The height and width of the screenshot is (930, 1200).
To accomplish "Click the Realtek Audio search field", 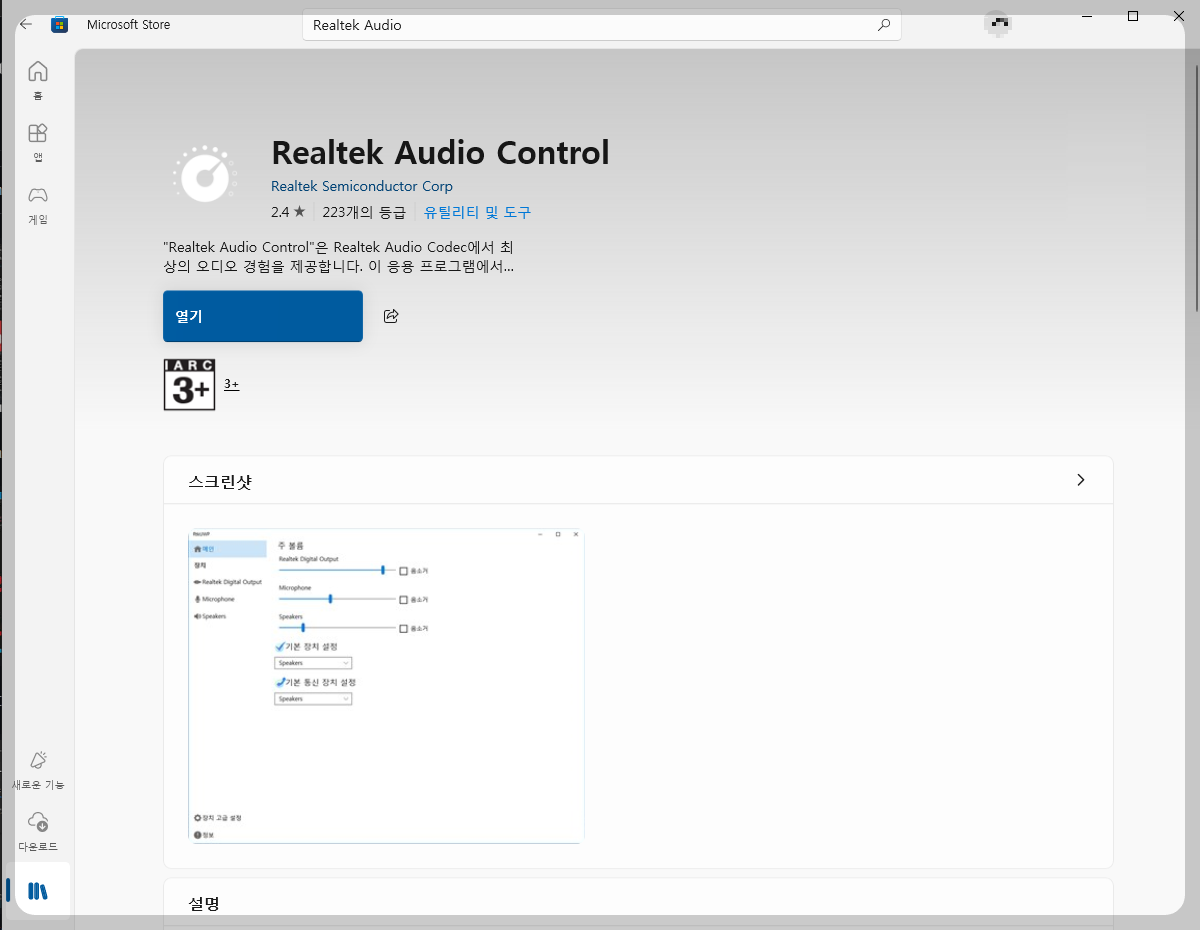I will pos(602,25).
